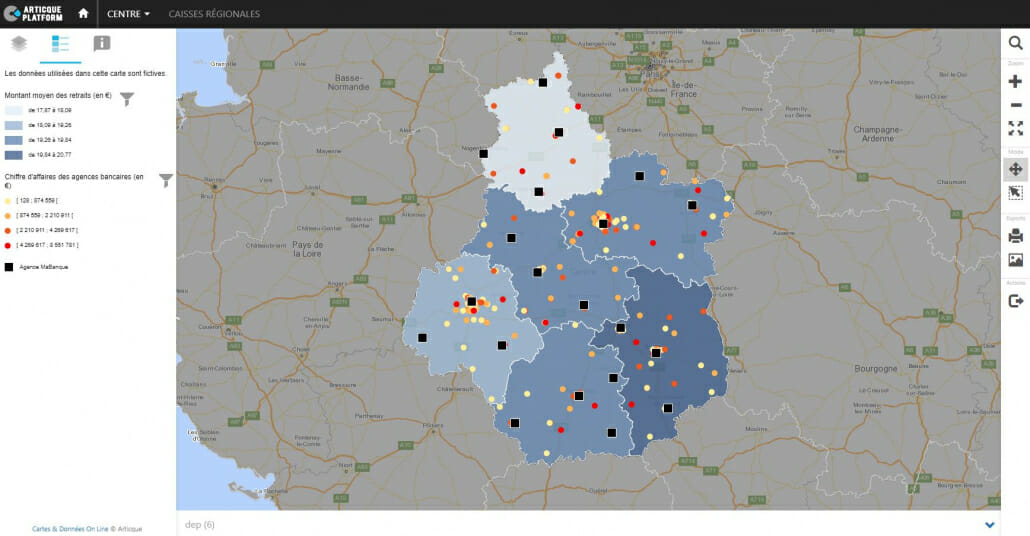
Task: Zoom in with the plus button
Action: click(1015, 81)
